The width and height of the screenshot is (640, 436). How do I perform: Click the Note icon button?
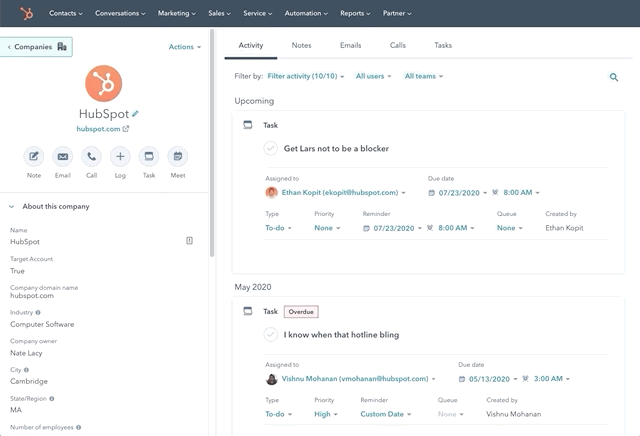click(x=34, y=156)
